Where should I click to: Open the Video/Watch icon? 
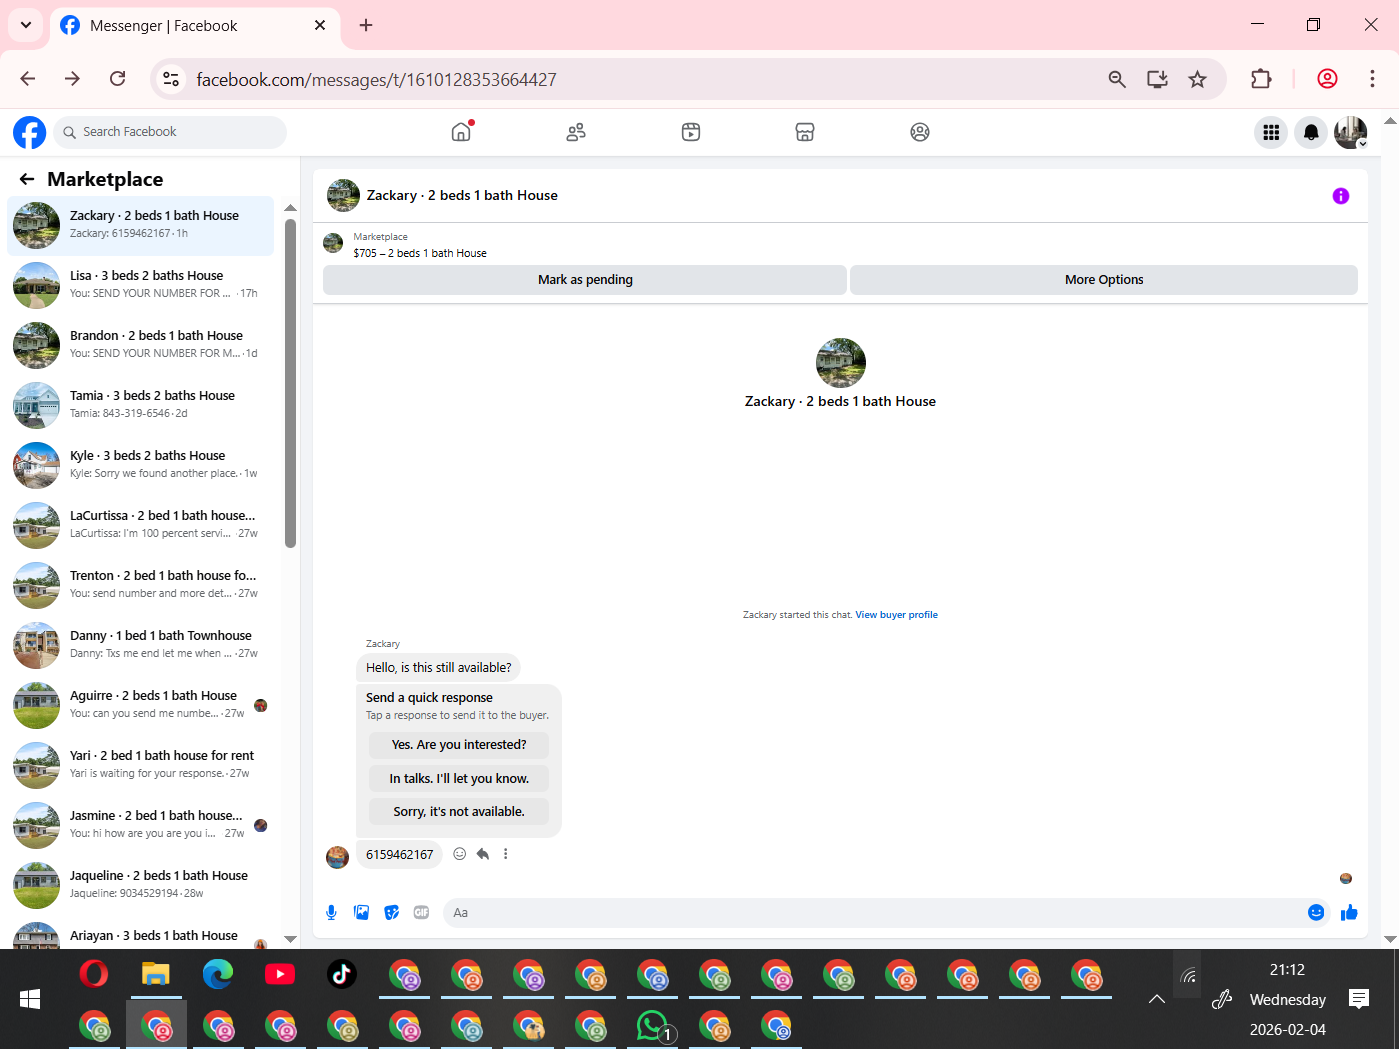(x=691, y=132)
